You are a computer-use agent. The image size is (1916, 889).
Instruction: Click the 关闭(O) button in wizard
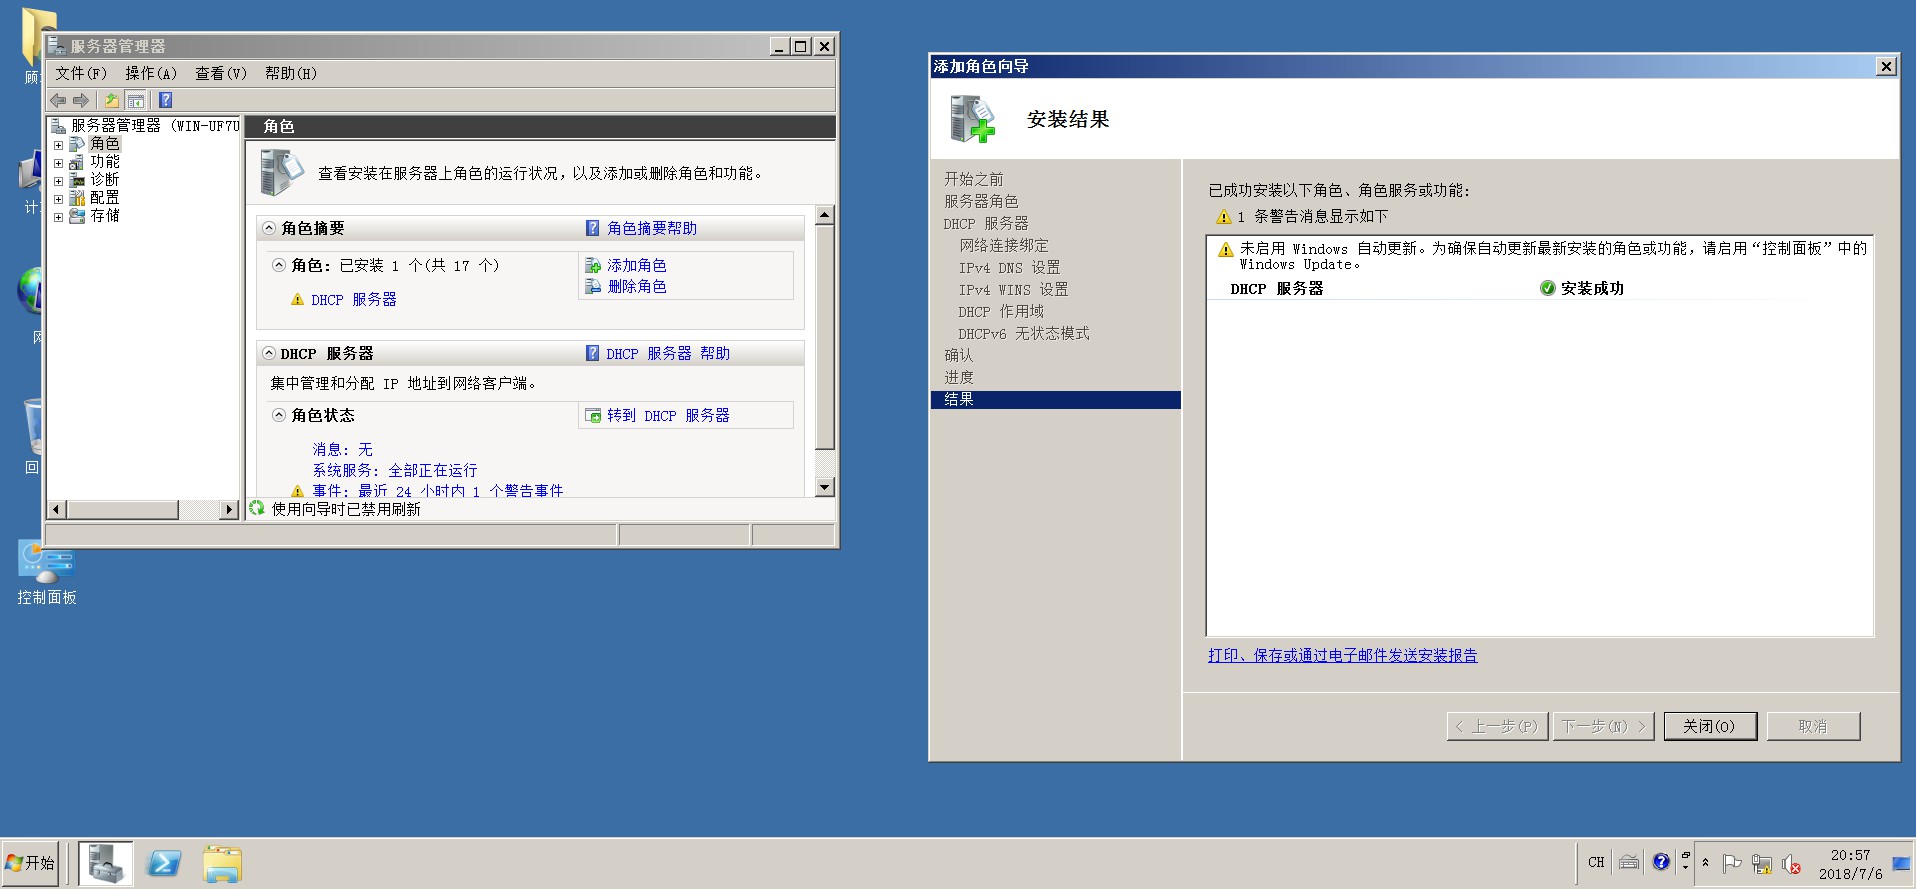coord(1710,726)
